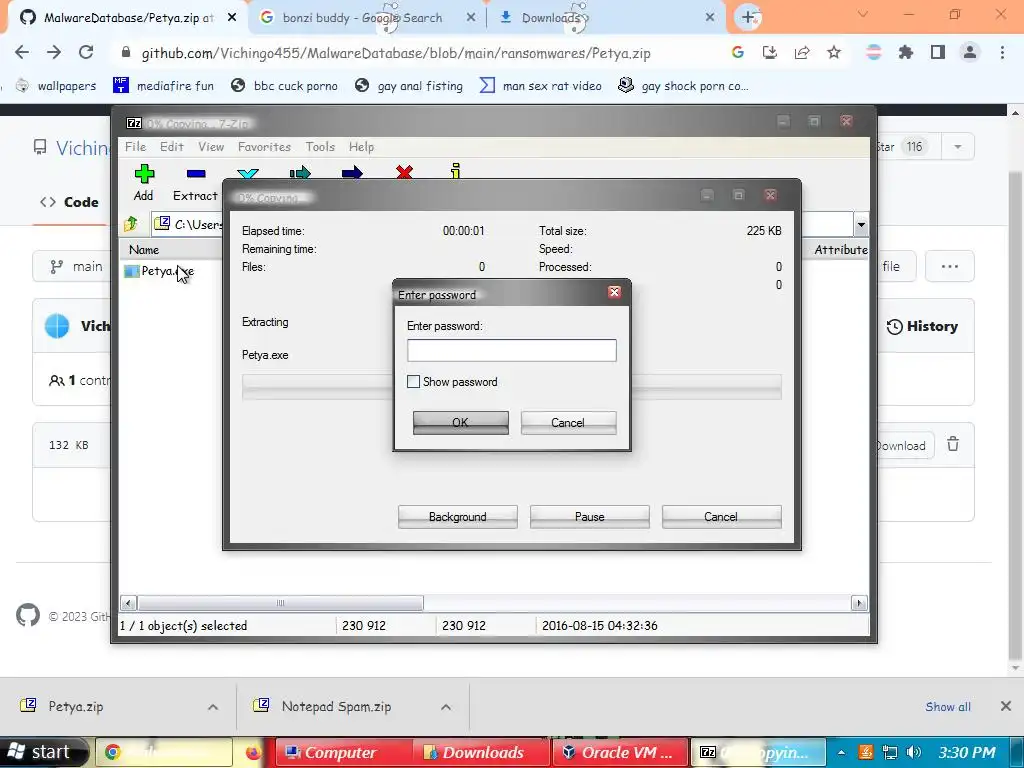The height and width of the screenshot is (768, 1024).
Task: Click the Attributes column header in 7-Zip
Action: (840, 249)
